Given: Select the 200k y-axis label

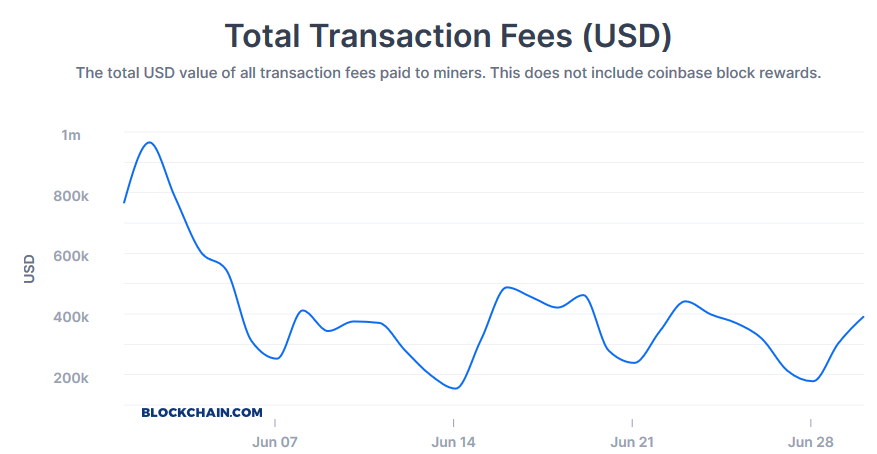Looking at the screenshot, I should point(71,378).
